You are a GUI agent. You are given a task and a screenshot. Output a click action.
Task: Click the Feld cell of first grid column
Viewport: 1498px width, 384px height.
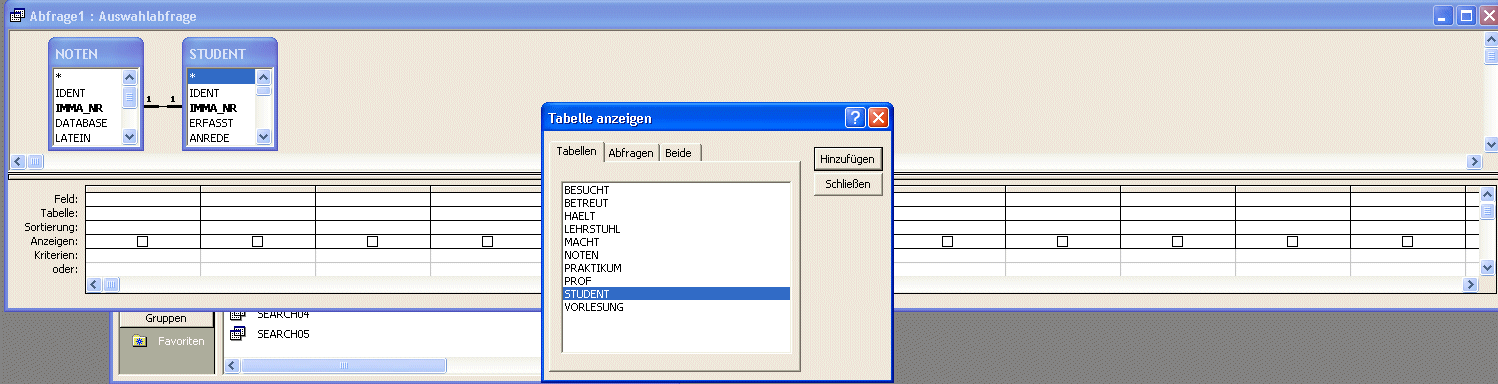coord(143,199)
